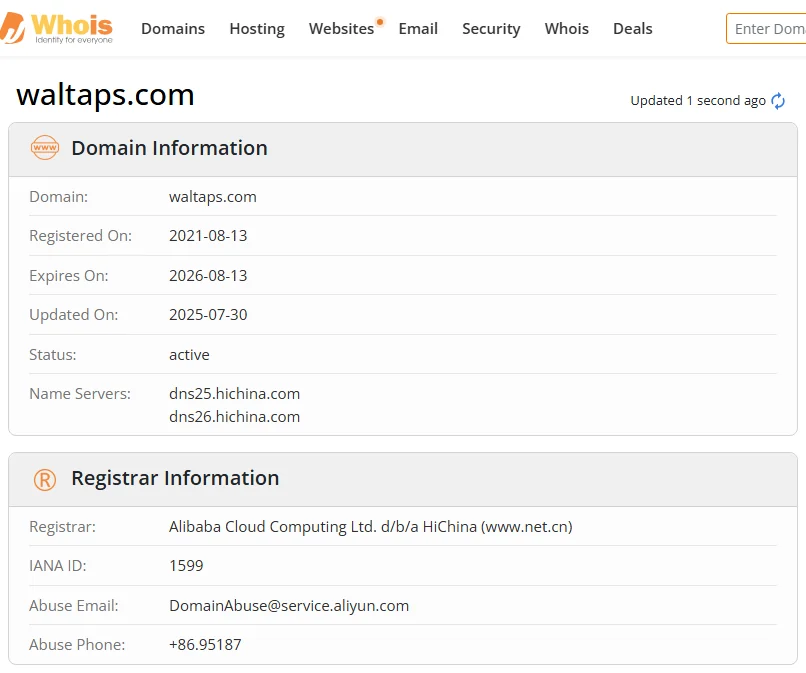Click the Domain label
The image size is (806, 673).
(59, 197)
